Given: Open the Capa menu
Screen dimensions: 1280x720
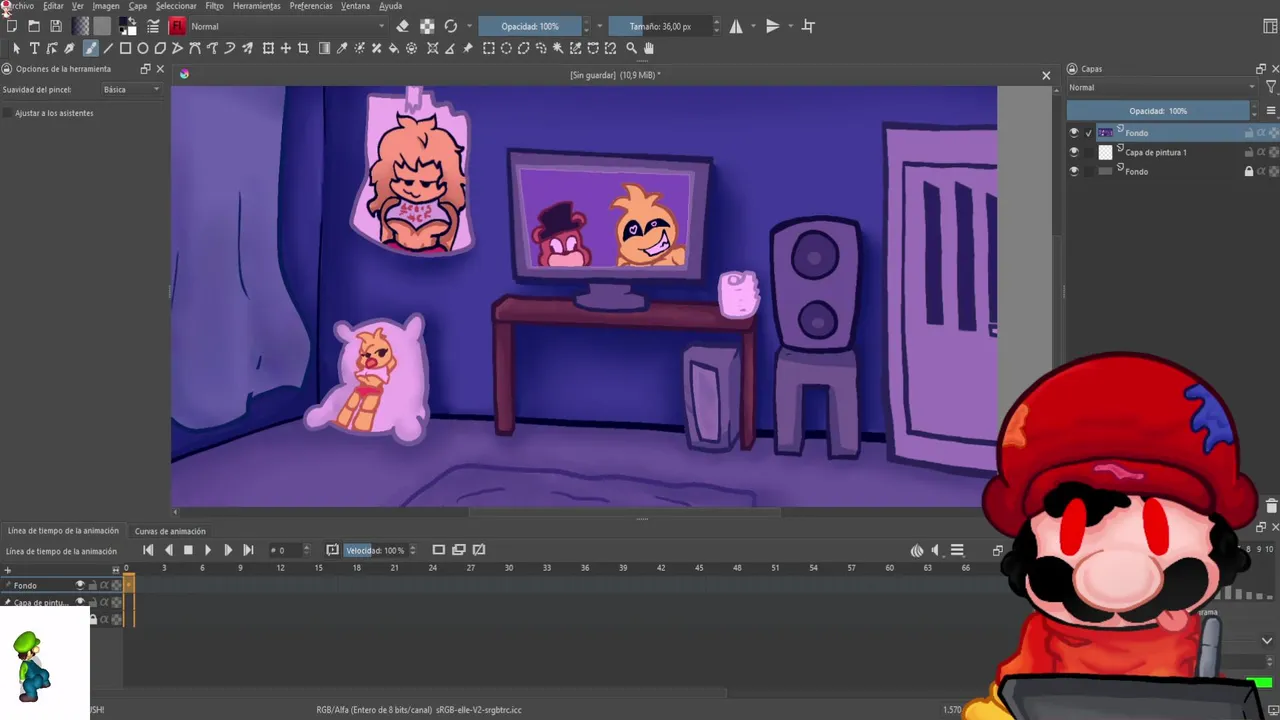Looking at the screenshot, I should click(137, 6).
